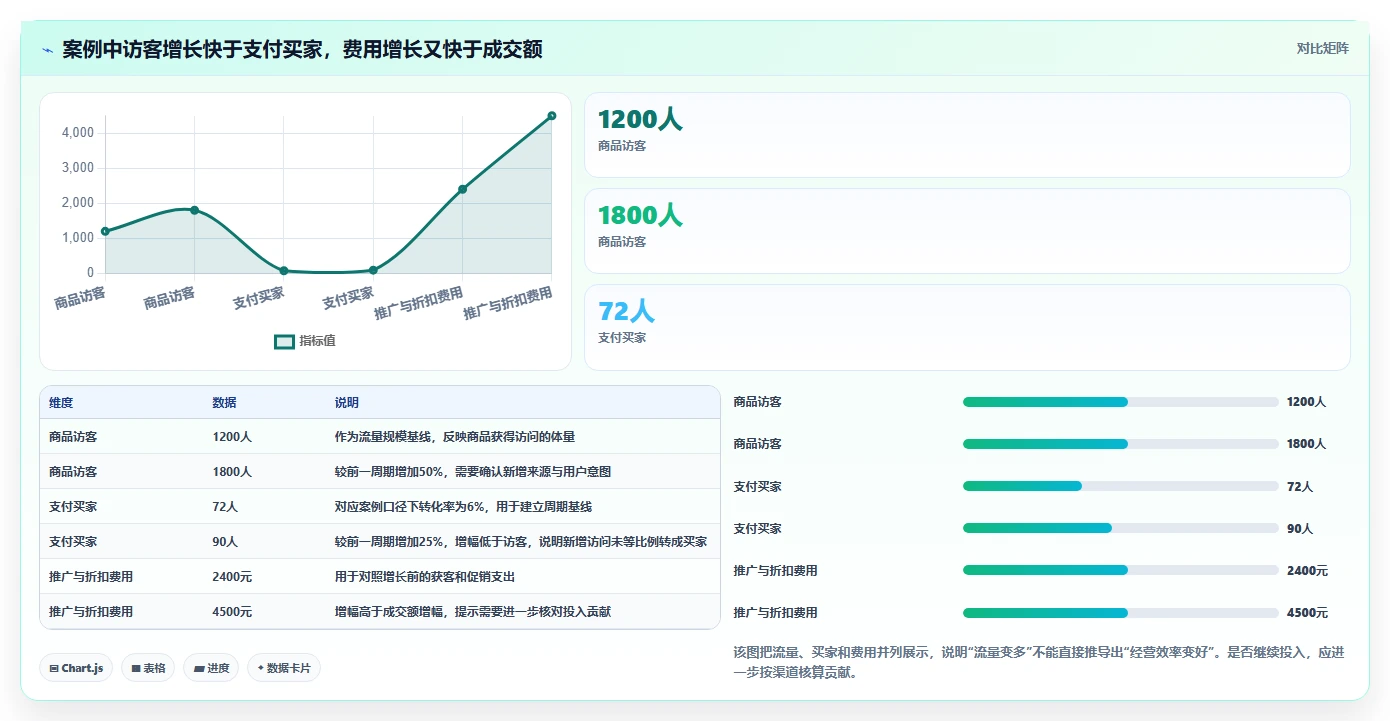Click text 用于对照增长前的获客和促销支出
Viewport: 1390px width, 721px height.
425,577
